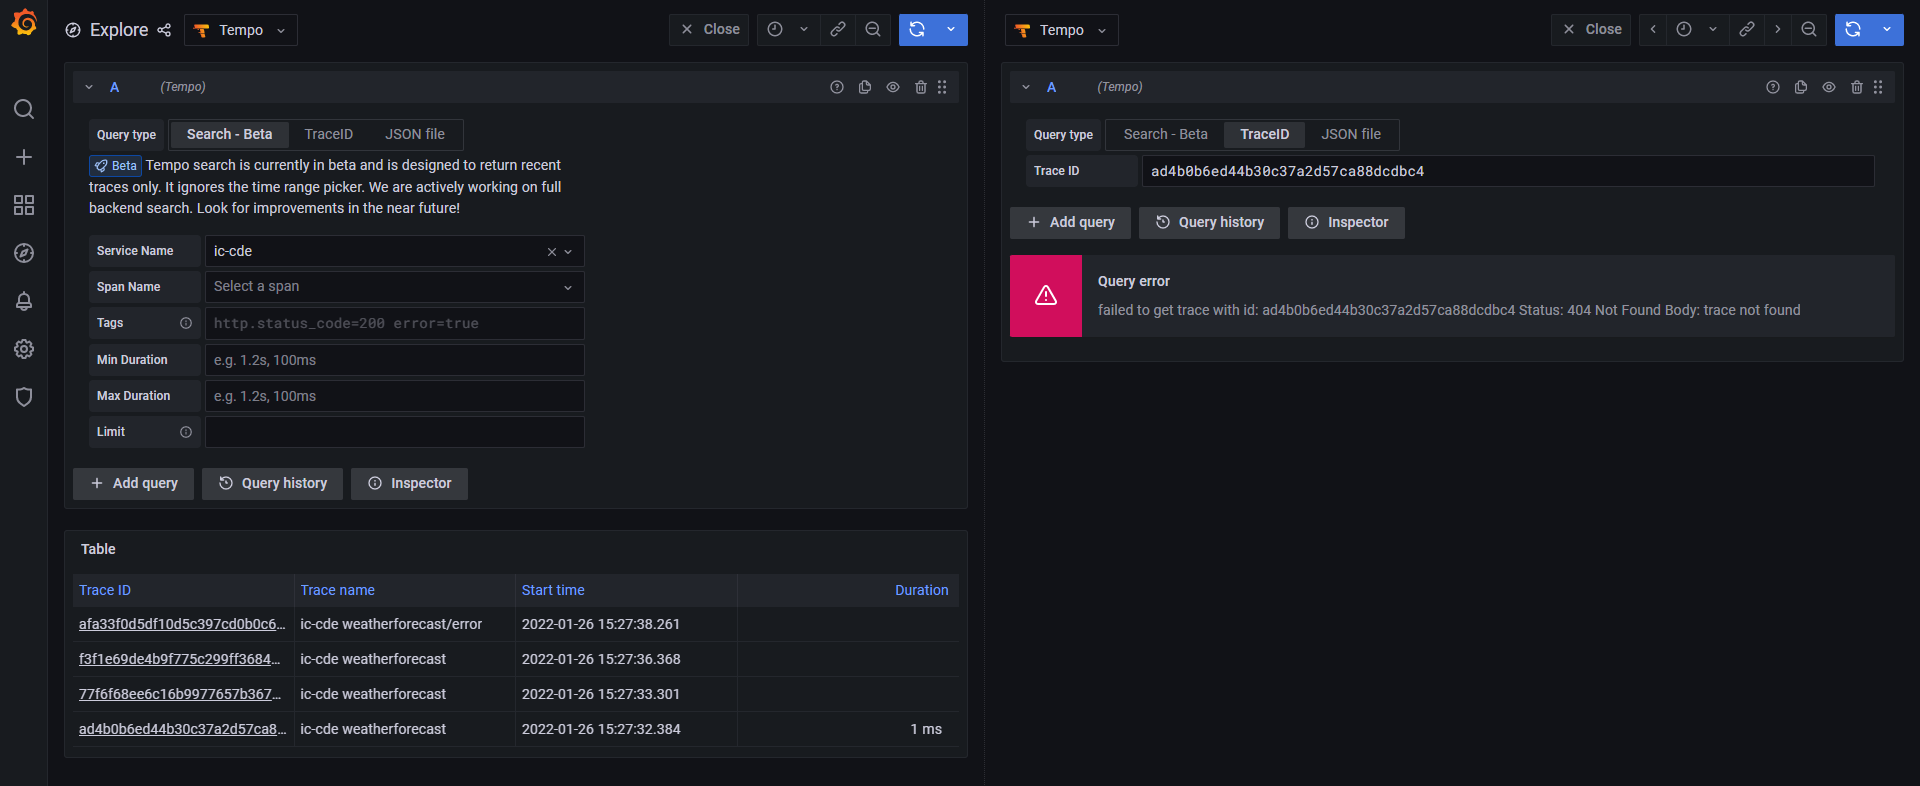Open left Inspector
The height and width of the screenshot is (786, 1920).
tap(409, 483)
